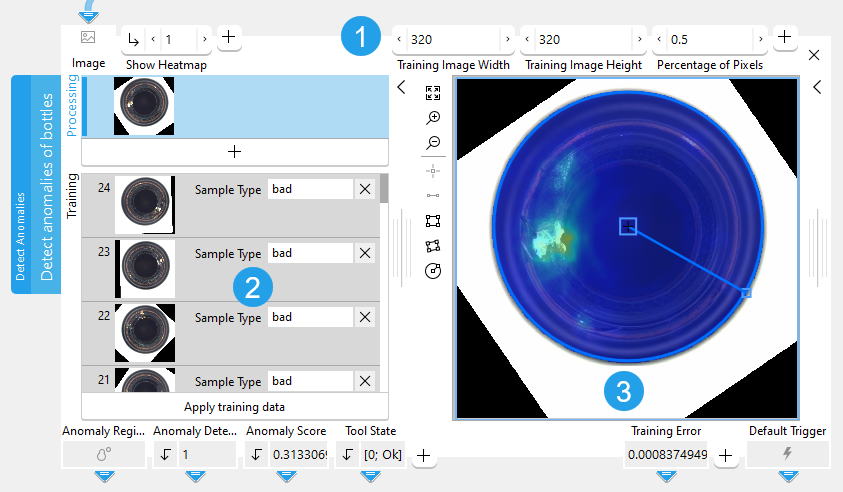Click the Anomaly Region output icon
This screenshot has width=843, height=492.
[104, 455]
